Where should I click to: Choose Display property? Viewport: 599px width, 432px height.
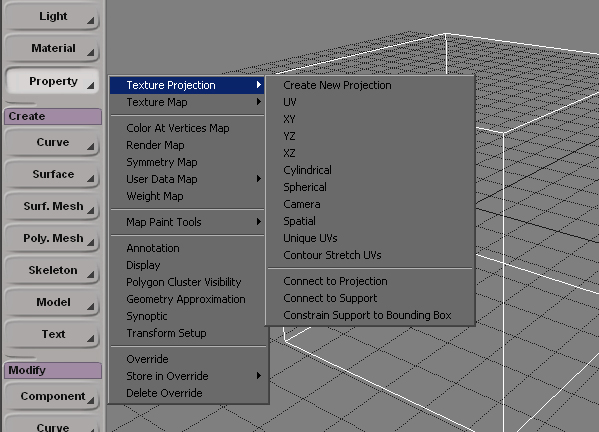click(187, 265)
